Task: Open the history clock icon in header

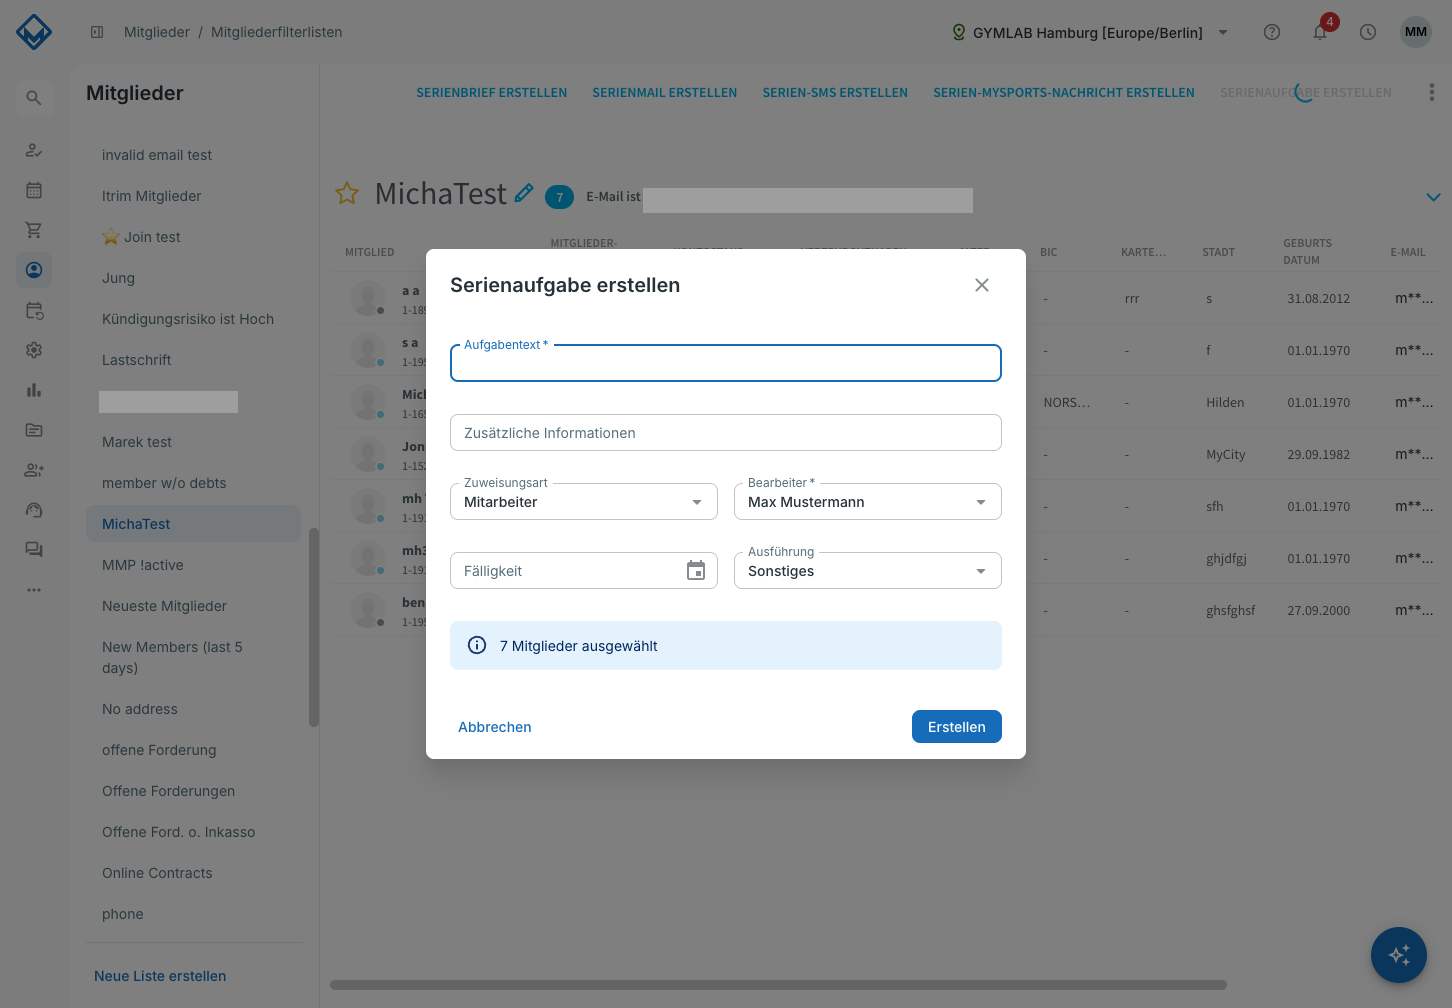Action: (x=1368, y=32)
